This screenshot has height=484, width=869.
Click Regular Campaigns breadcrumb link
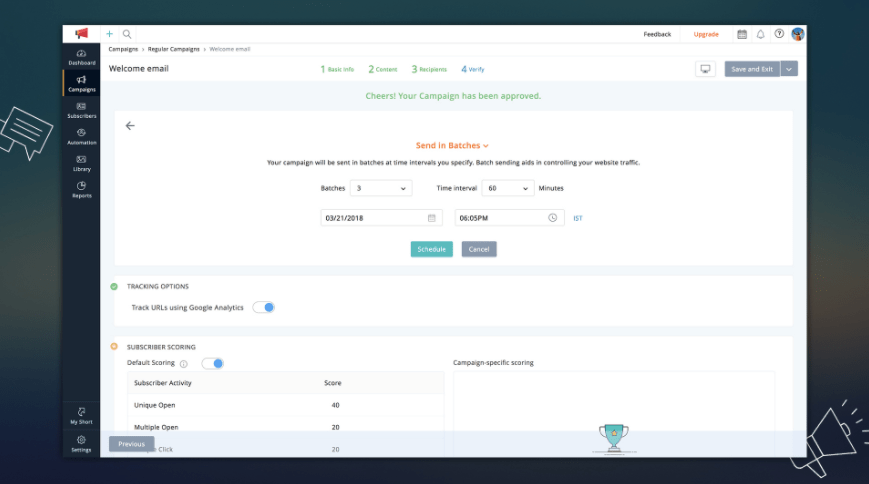173,49
